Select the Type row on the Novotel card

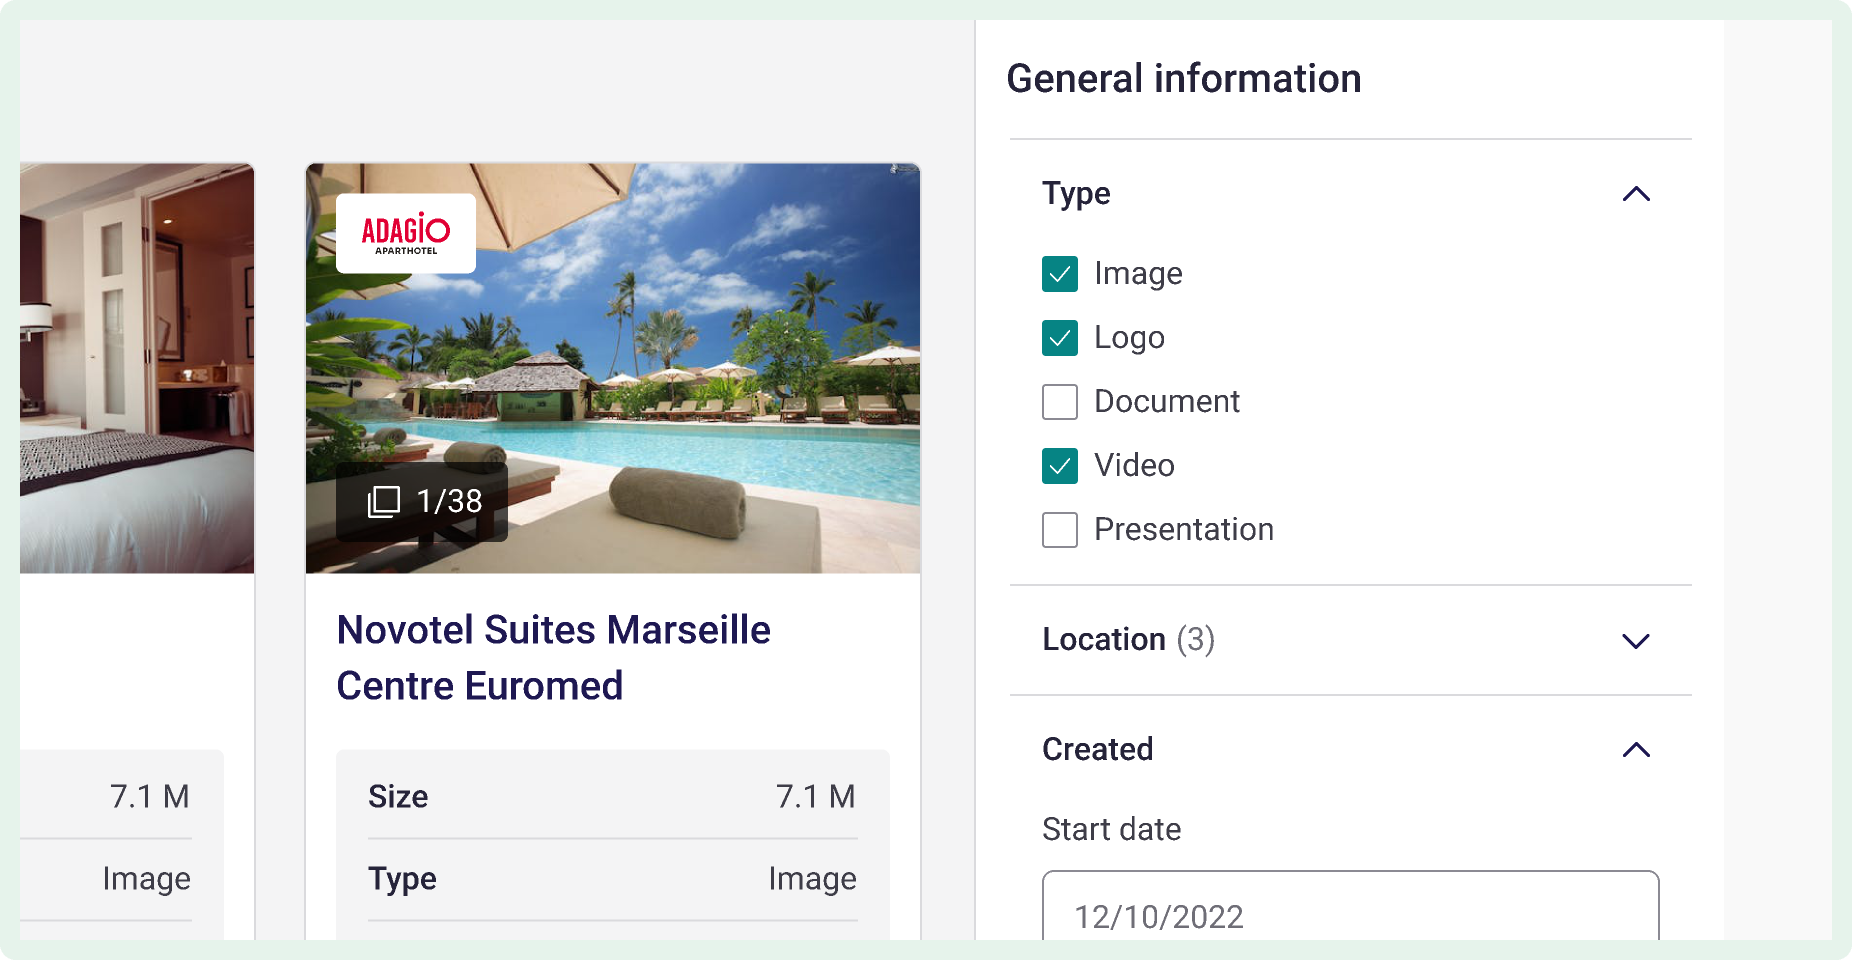[x=611, y=879]
